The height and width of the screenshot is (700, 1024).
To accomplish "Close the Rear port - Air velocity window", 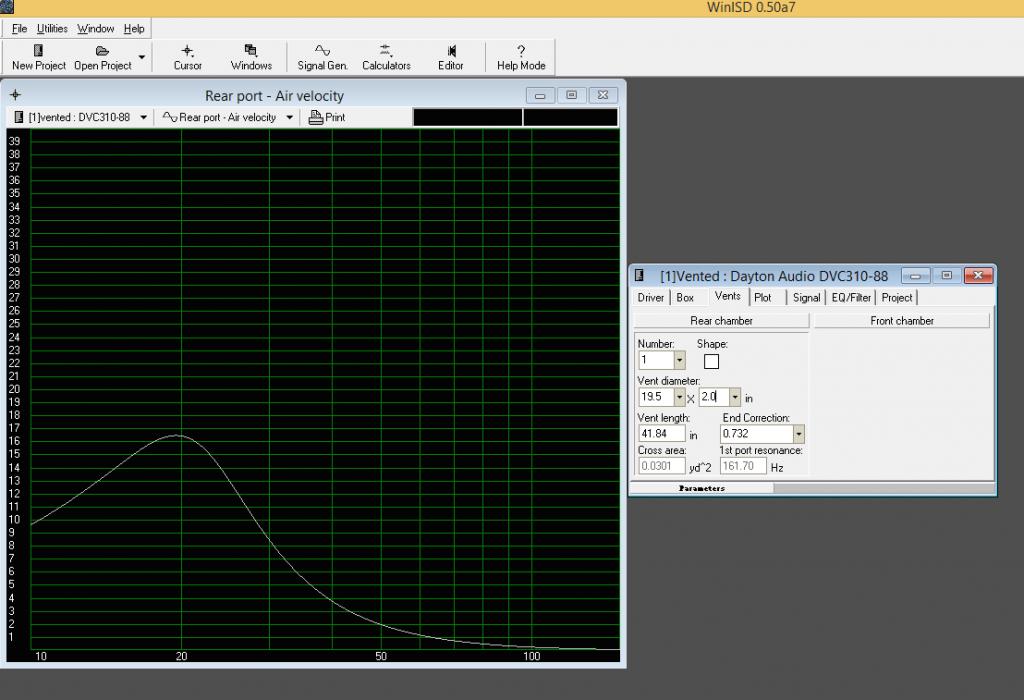I will click(x=603, y=95).
